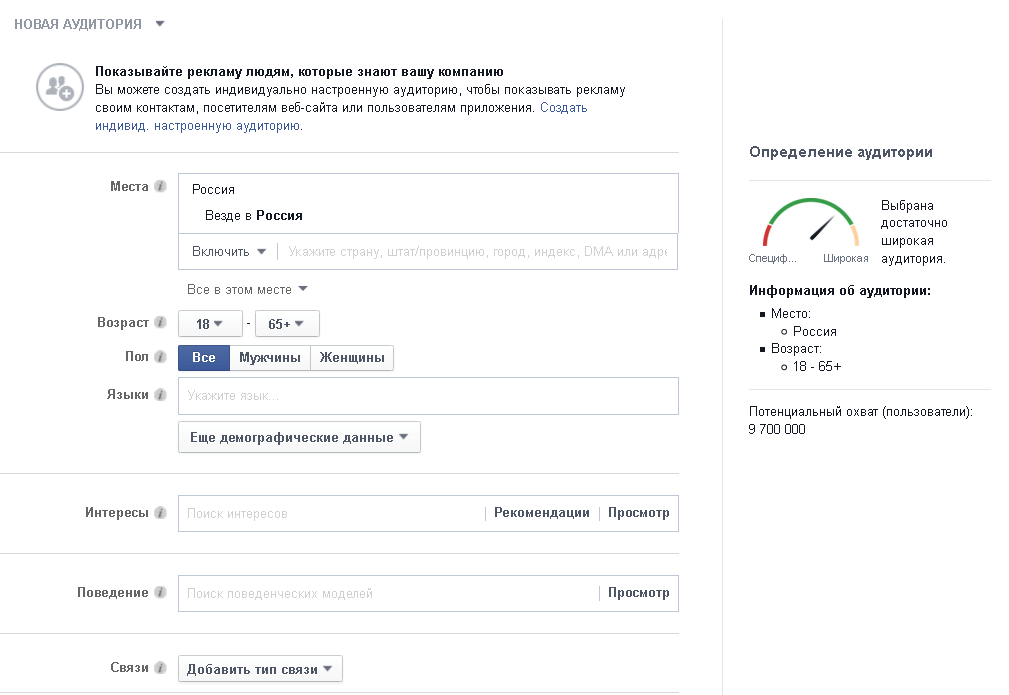Open the Новая аудитория menu
Image resolution: width=1009 pixels, height=695 pixels.
(88, 24)
